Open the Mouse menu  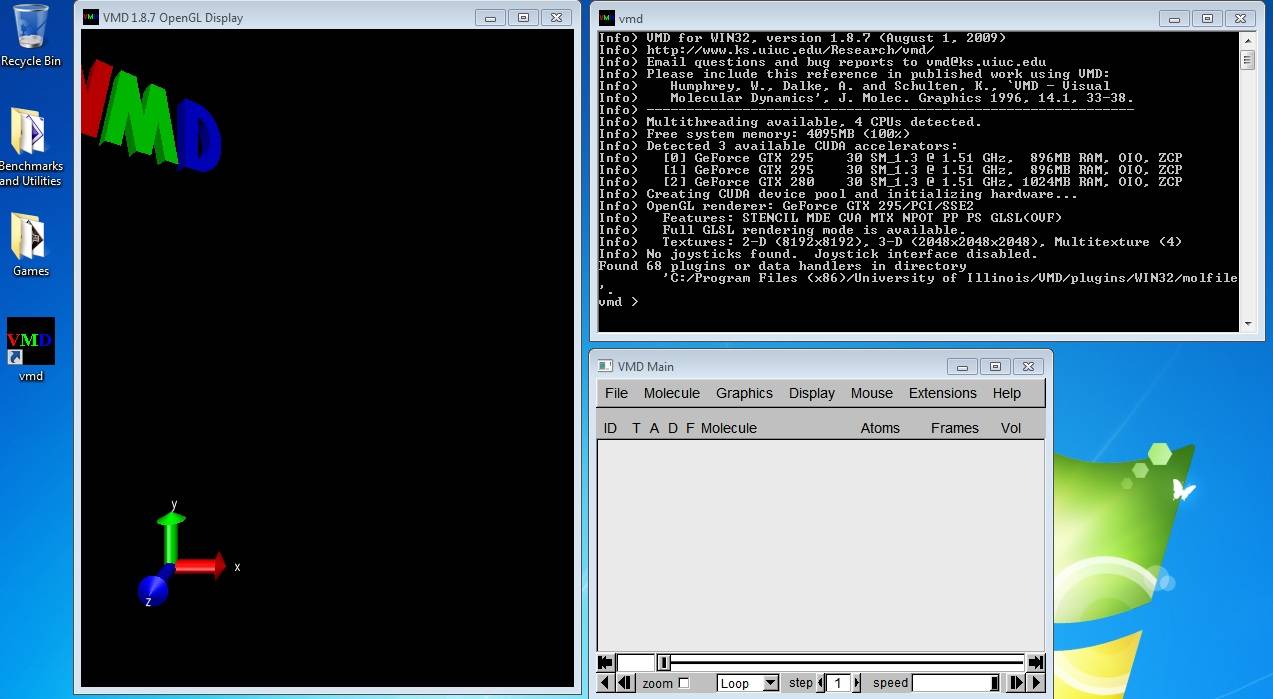(x=872, y=393)
